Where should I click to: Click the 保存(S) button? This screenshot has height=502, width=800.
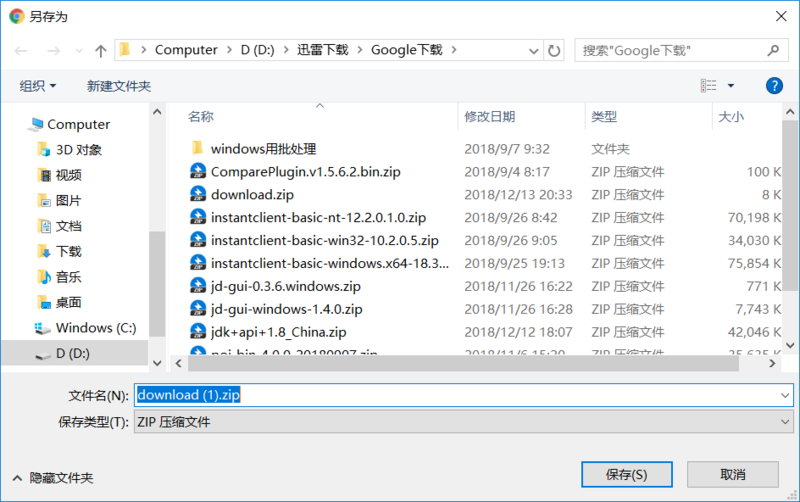627,474
